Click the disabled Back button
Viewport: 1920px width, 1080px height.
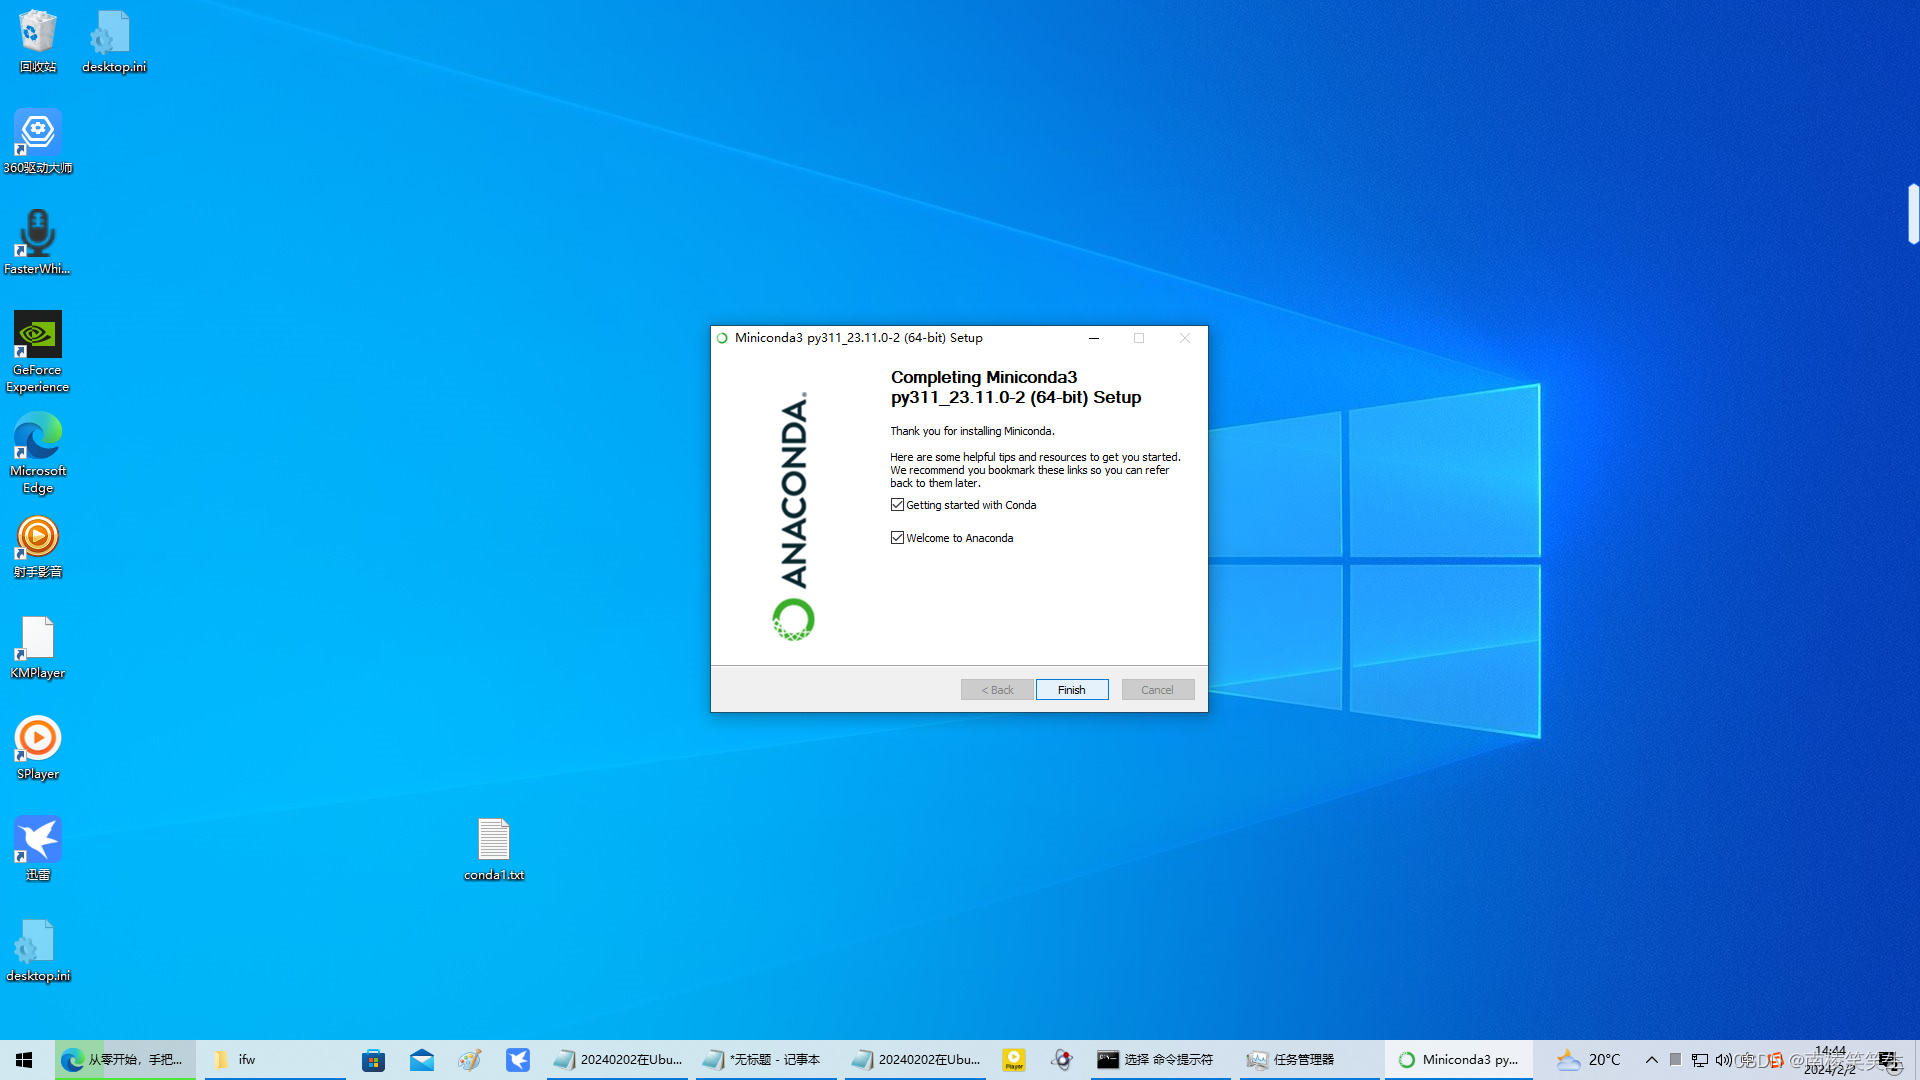click(x=997, y=690)
